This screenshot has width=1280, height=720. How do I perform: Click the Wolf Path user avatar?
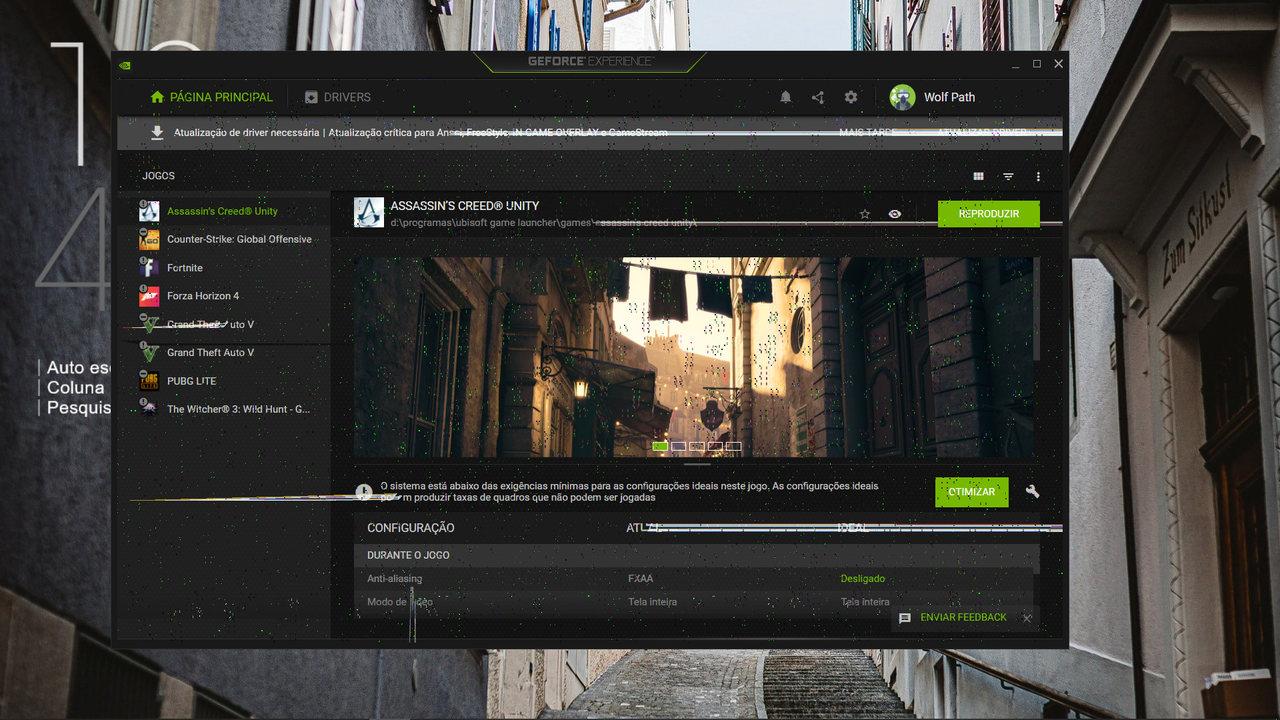[902, 97]
